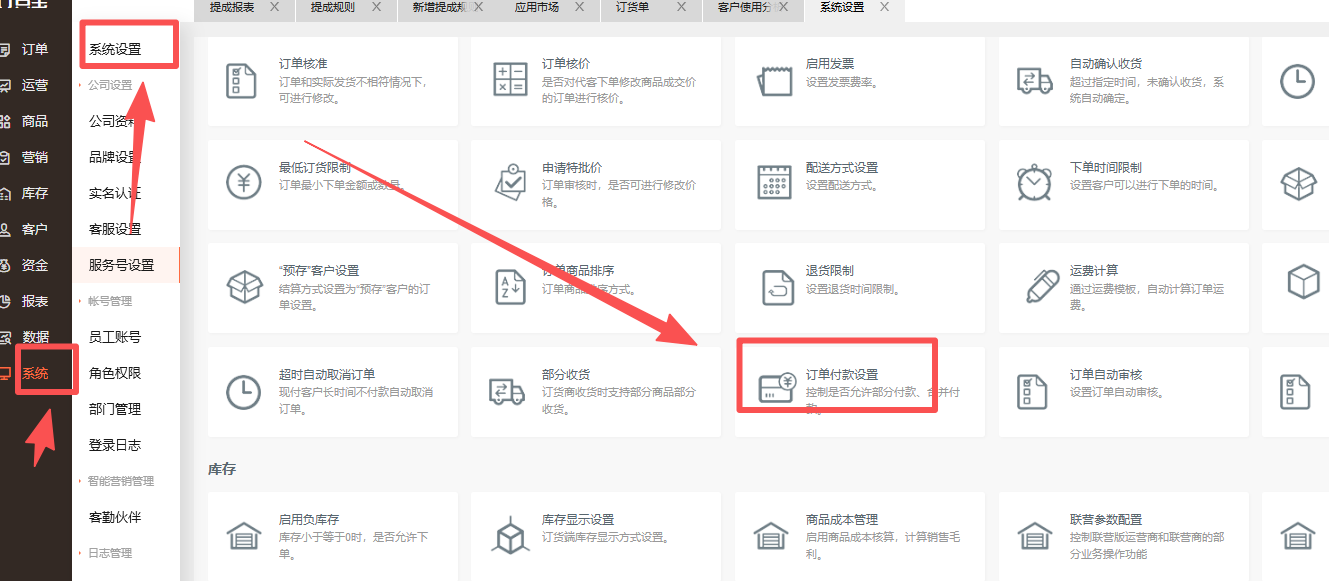Click the 订单付款设置 payment card icon
The height and width of the screenshot is (581, 1329).
(x=777, y=388)
